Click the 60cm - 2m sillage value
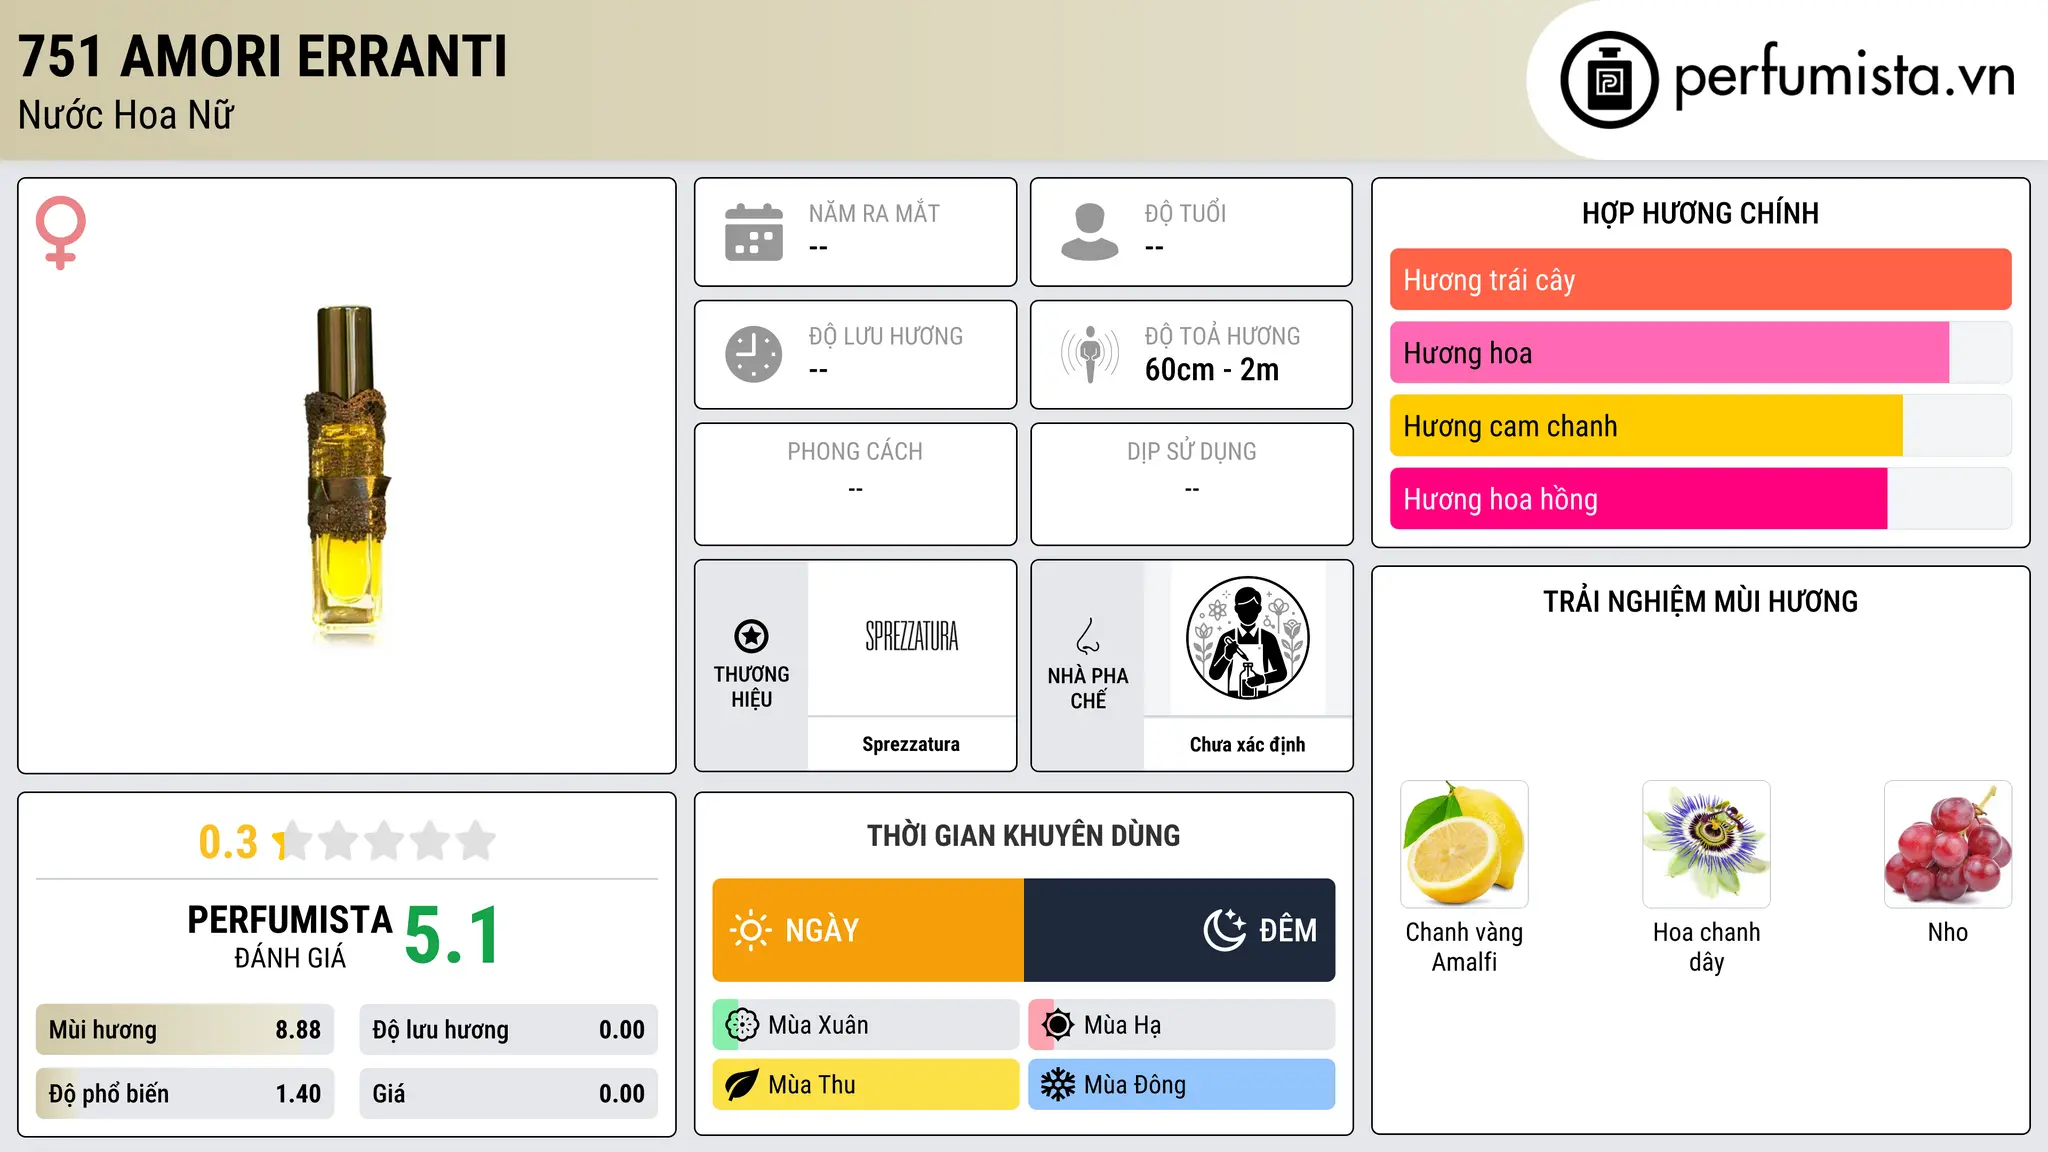The width and height of the screenshot is (2048, 1152). coord(1212,370)
